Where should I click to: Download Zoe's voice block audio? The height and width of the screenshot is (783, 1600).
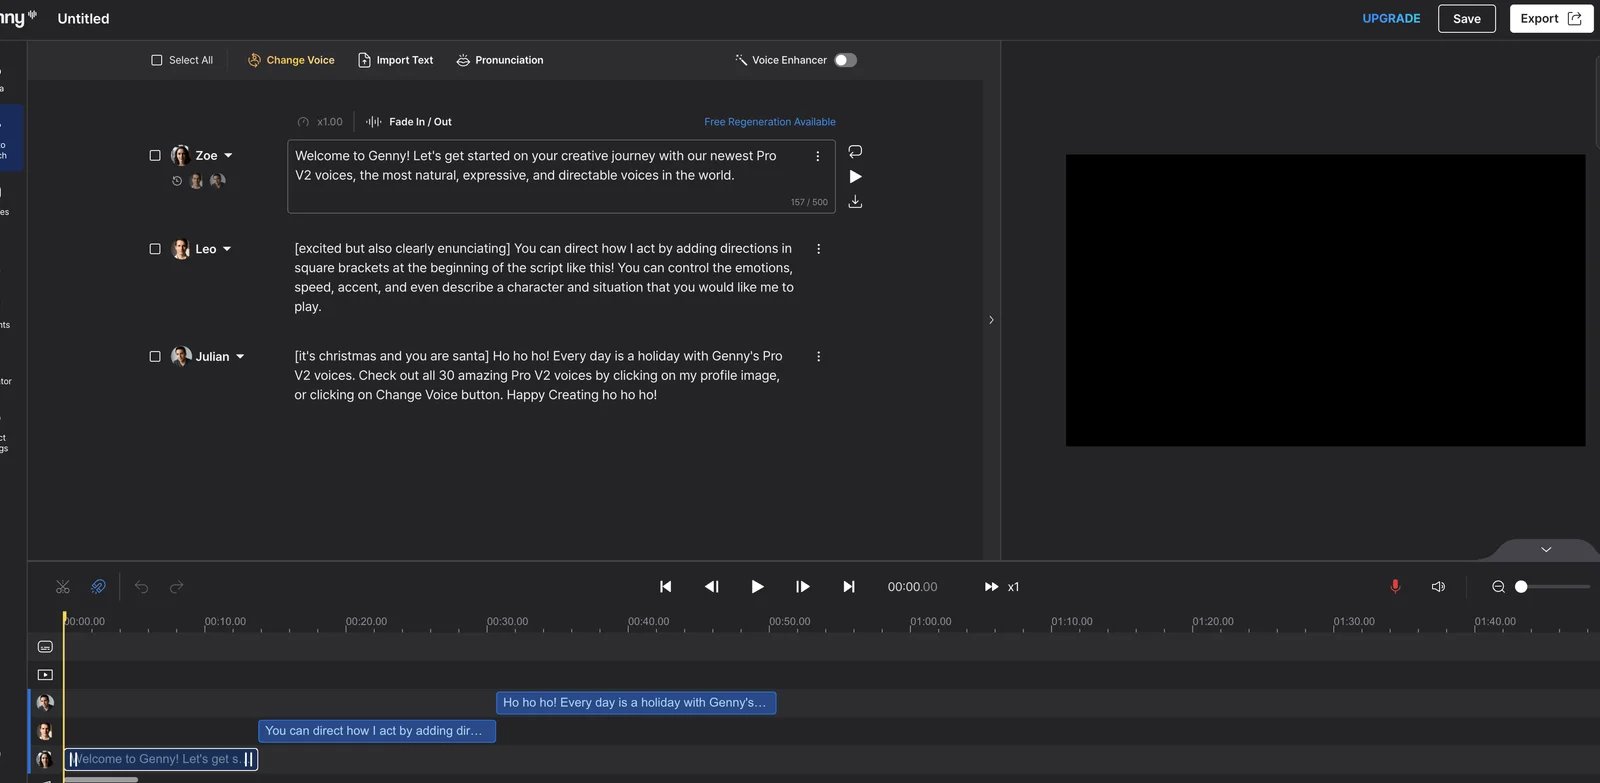(855, 201)
